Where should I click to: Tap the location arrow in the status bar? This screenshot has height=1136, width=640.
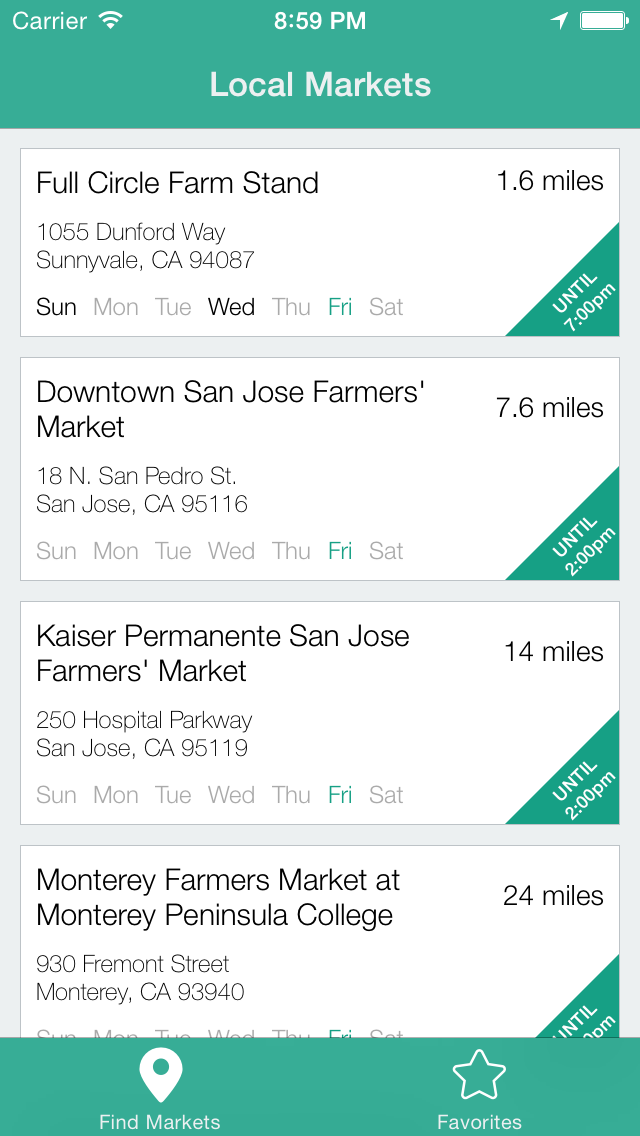(559, 19)
